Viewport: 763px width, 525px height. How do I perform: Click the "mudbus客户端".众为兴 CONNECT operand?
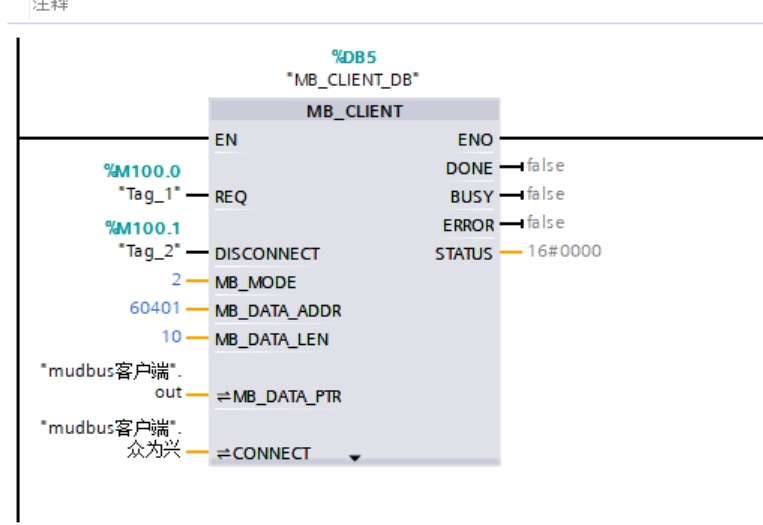click(x=111, y=439)
